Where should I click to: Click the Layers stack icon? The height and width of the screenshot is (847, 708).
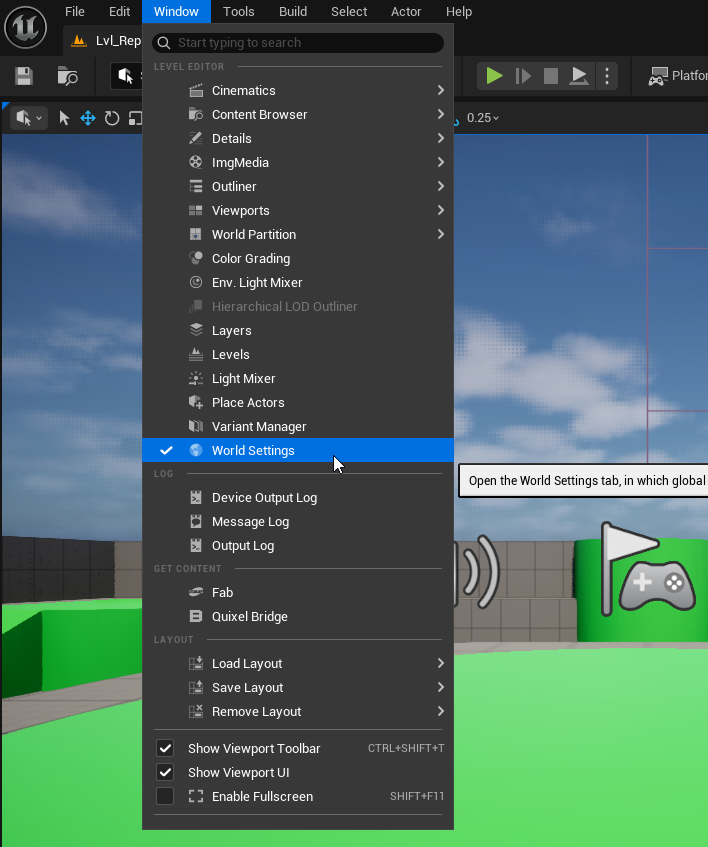tap(195, 330)
